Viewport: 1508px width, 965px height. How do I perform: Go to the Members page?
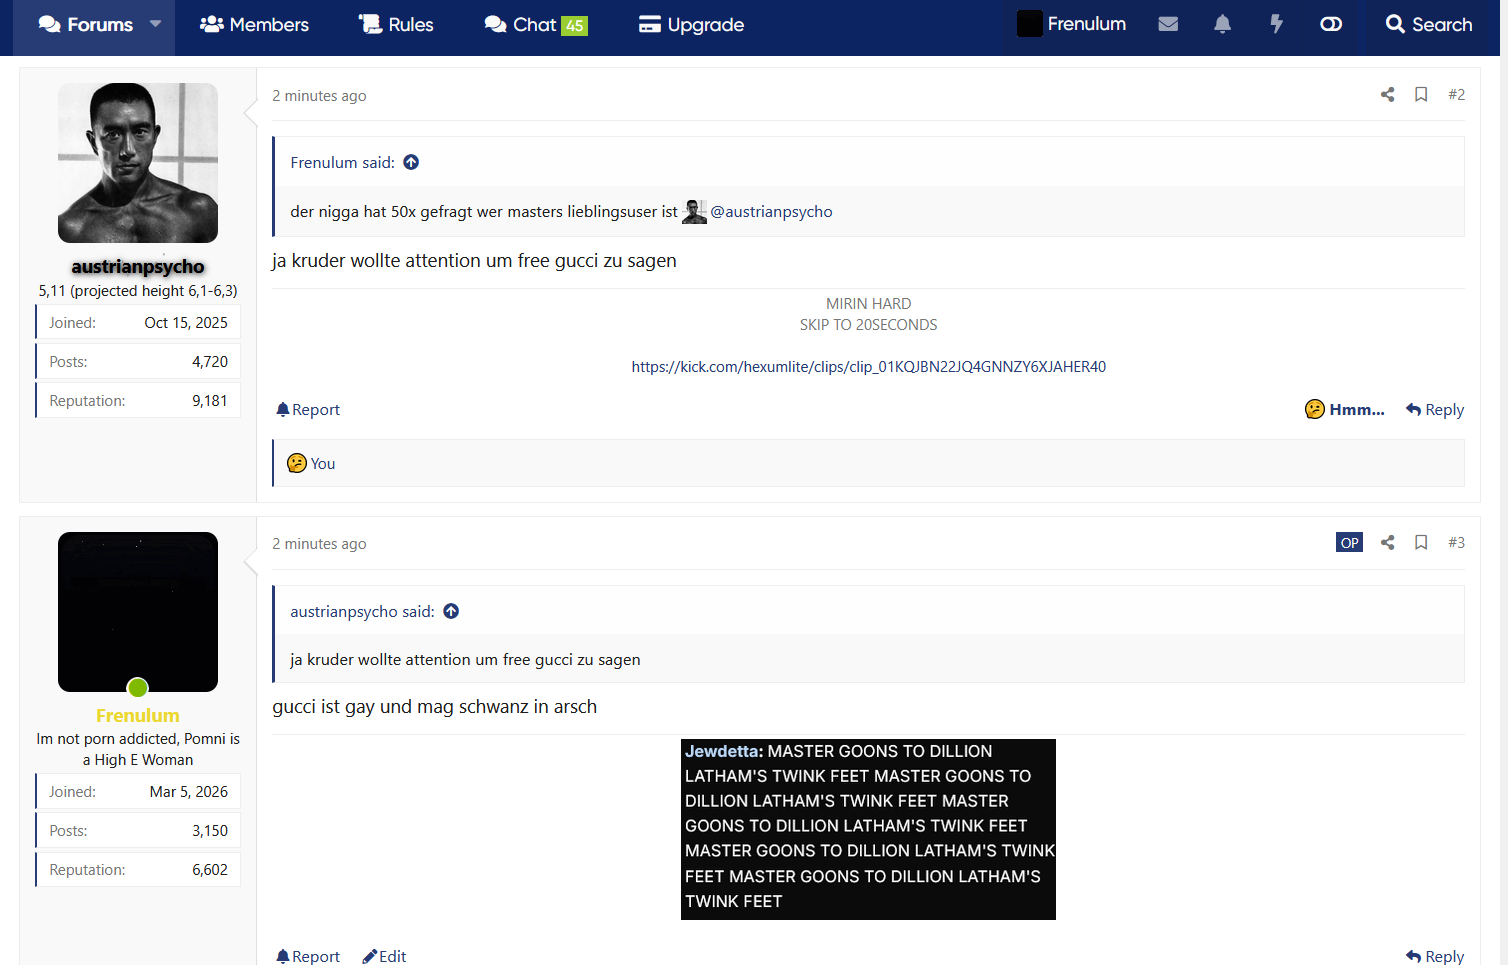tap(254, 24)
